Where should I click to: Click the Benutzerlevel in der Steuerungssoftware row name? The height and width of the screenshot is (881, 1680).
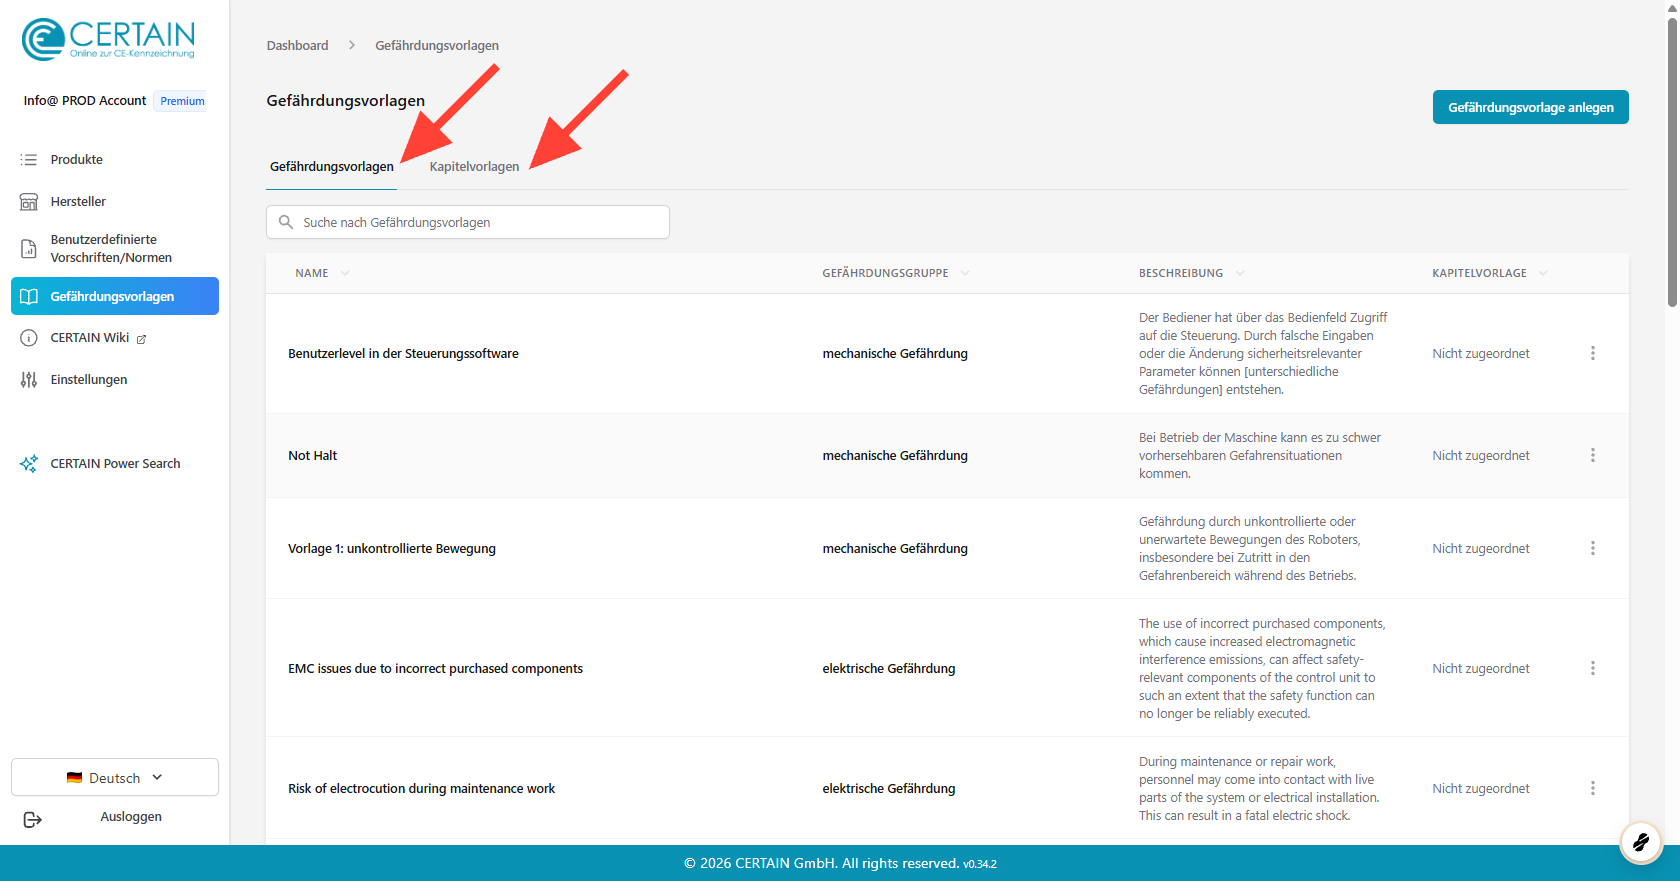[x=403, y=354]
